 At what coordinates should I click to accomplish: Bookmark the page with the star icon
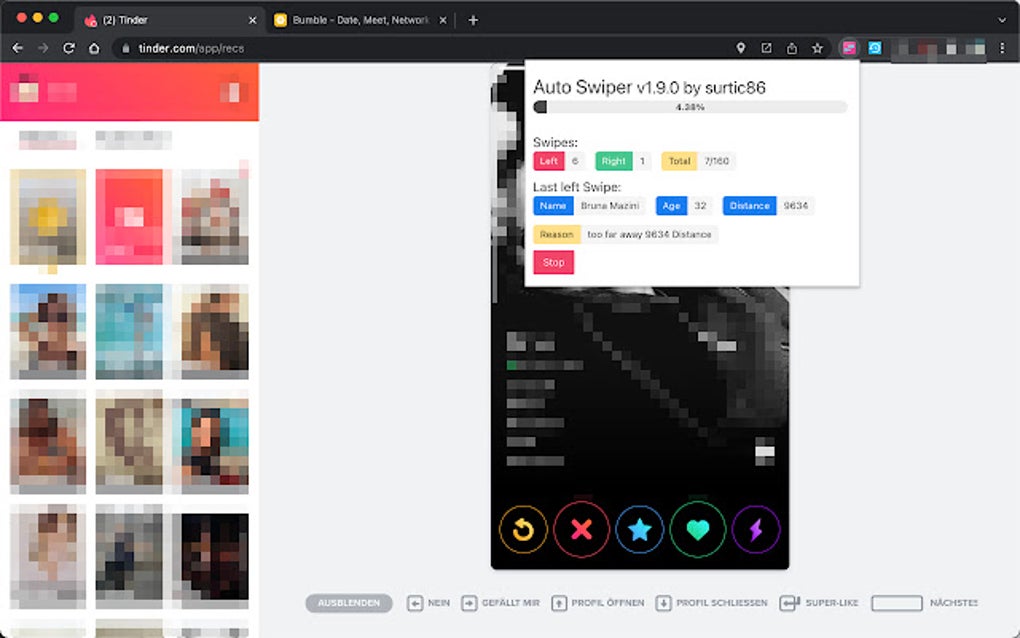tap(819, 47)
